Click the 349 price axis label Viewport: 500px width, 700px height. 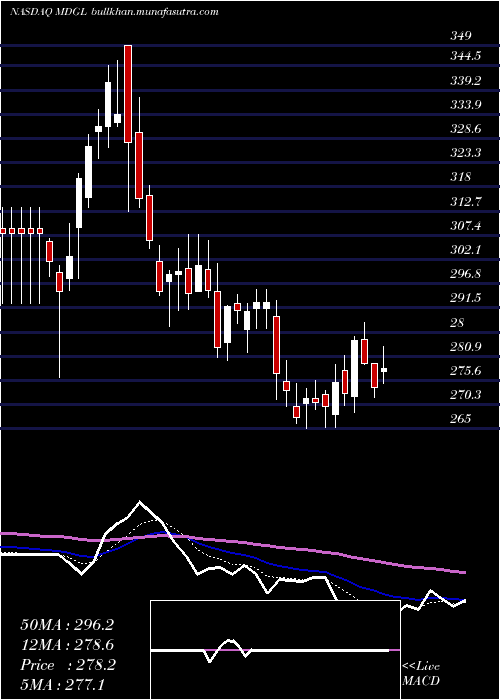click(x=460, y=36)
